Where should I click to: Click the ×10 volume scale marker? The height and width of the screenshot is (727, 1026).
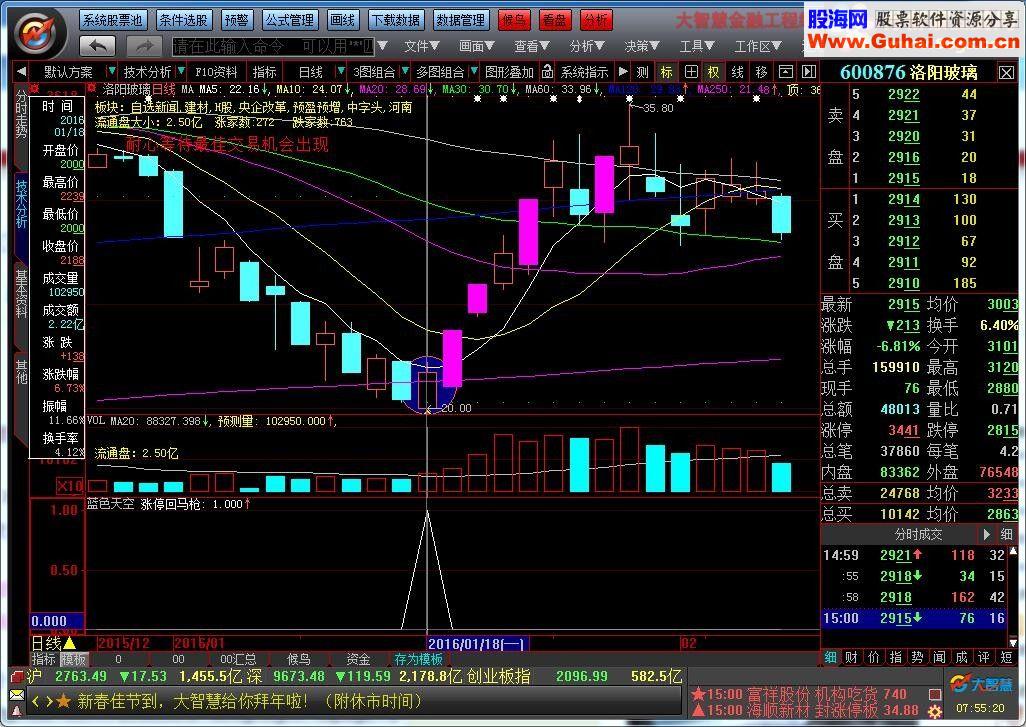point(69,486)
